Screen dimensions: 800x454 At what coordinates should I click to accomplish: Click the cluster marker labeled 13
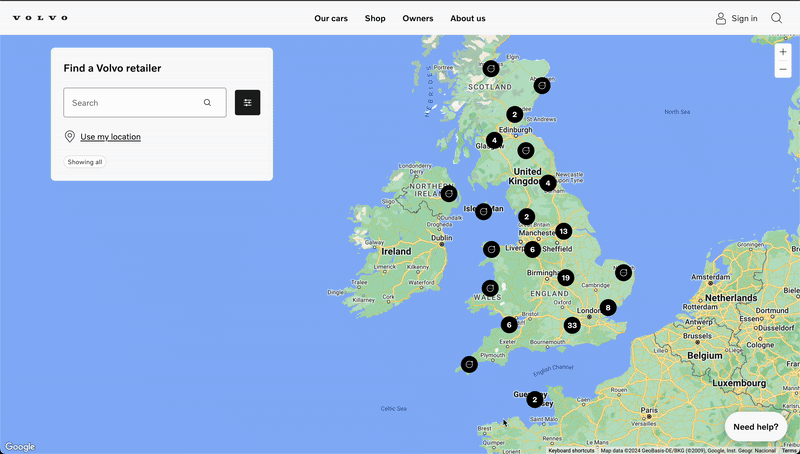click(564, 231)
